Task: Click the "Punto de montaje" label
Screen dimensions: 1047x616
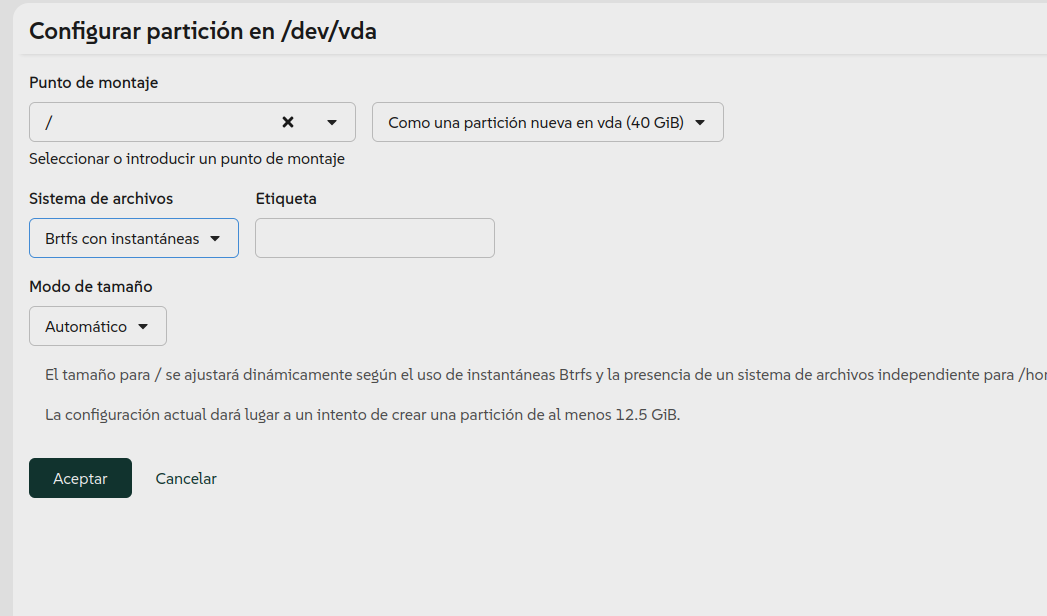Action: (x=93, y=83)
